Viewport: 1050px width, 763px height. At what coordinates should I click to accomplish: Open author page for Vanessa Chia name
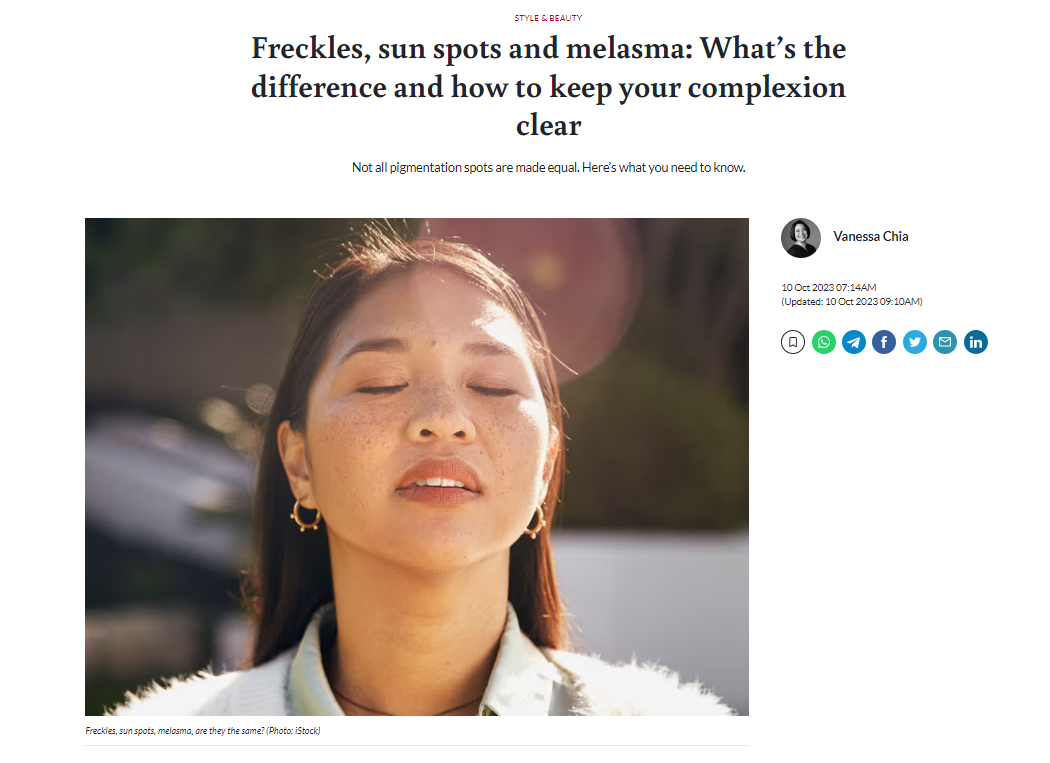pos(871,236)
